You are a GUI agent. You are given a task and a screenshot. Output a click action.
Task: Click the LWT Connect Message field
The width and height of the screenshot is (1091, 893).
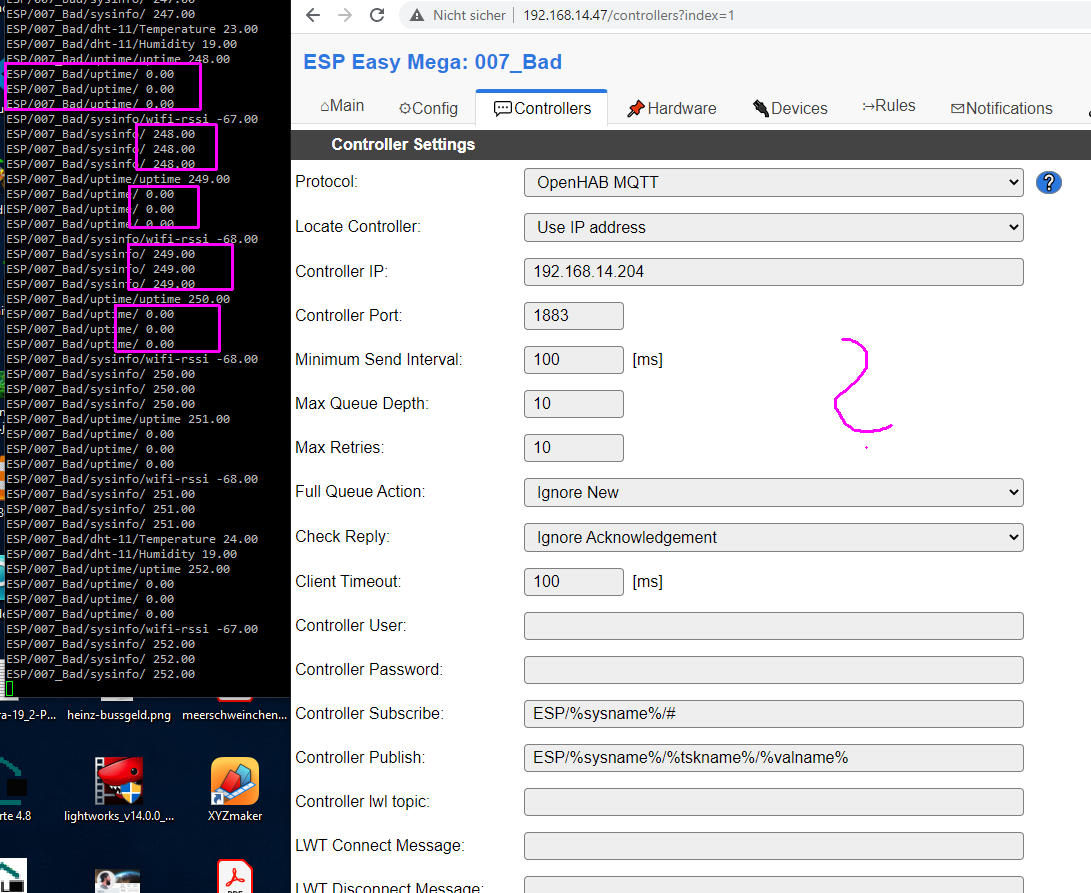click(x=773, y=846)
